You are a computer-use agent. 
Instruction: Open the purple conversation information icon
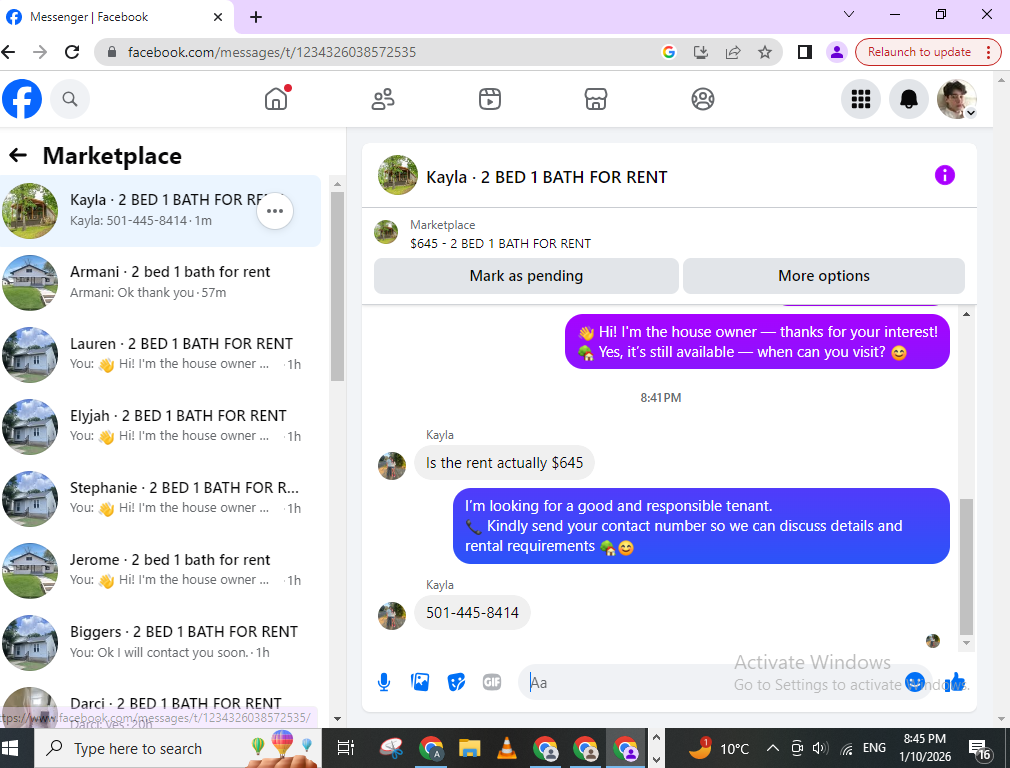tap(945, 175)
